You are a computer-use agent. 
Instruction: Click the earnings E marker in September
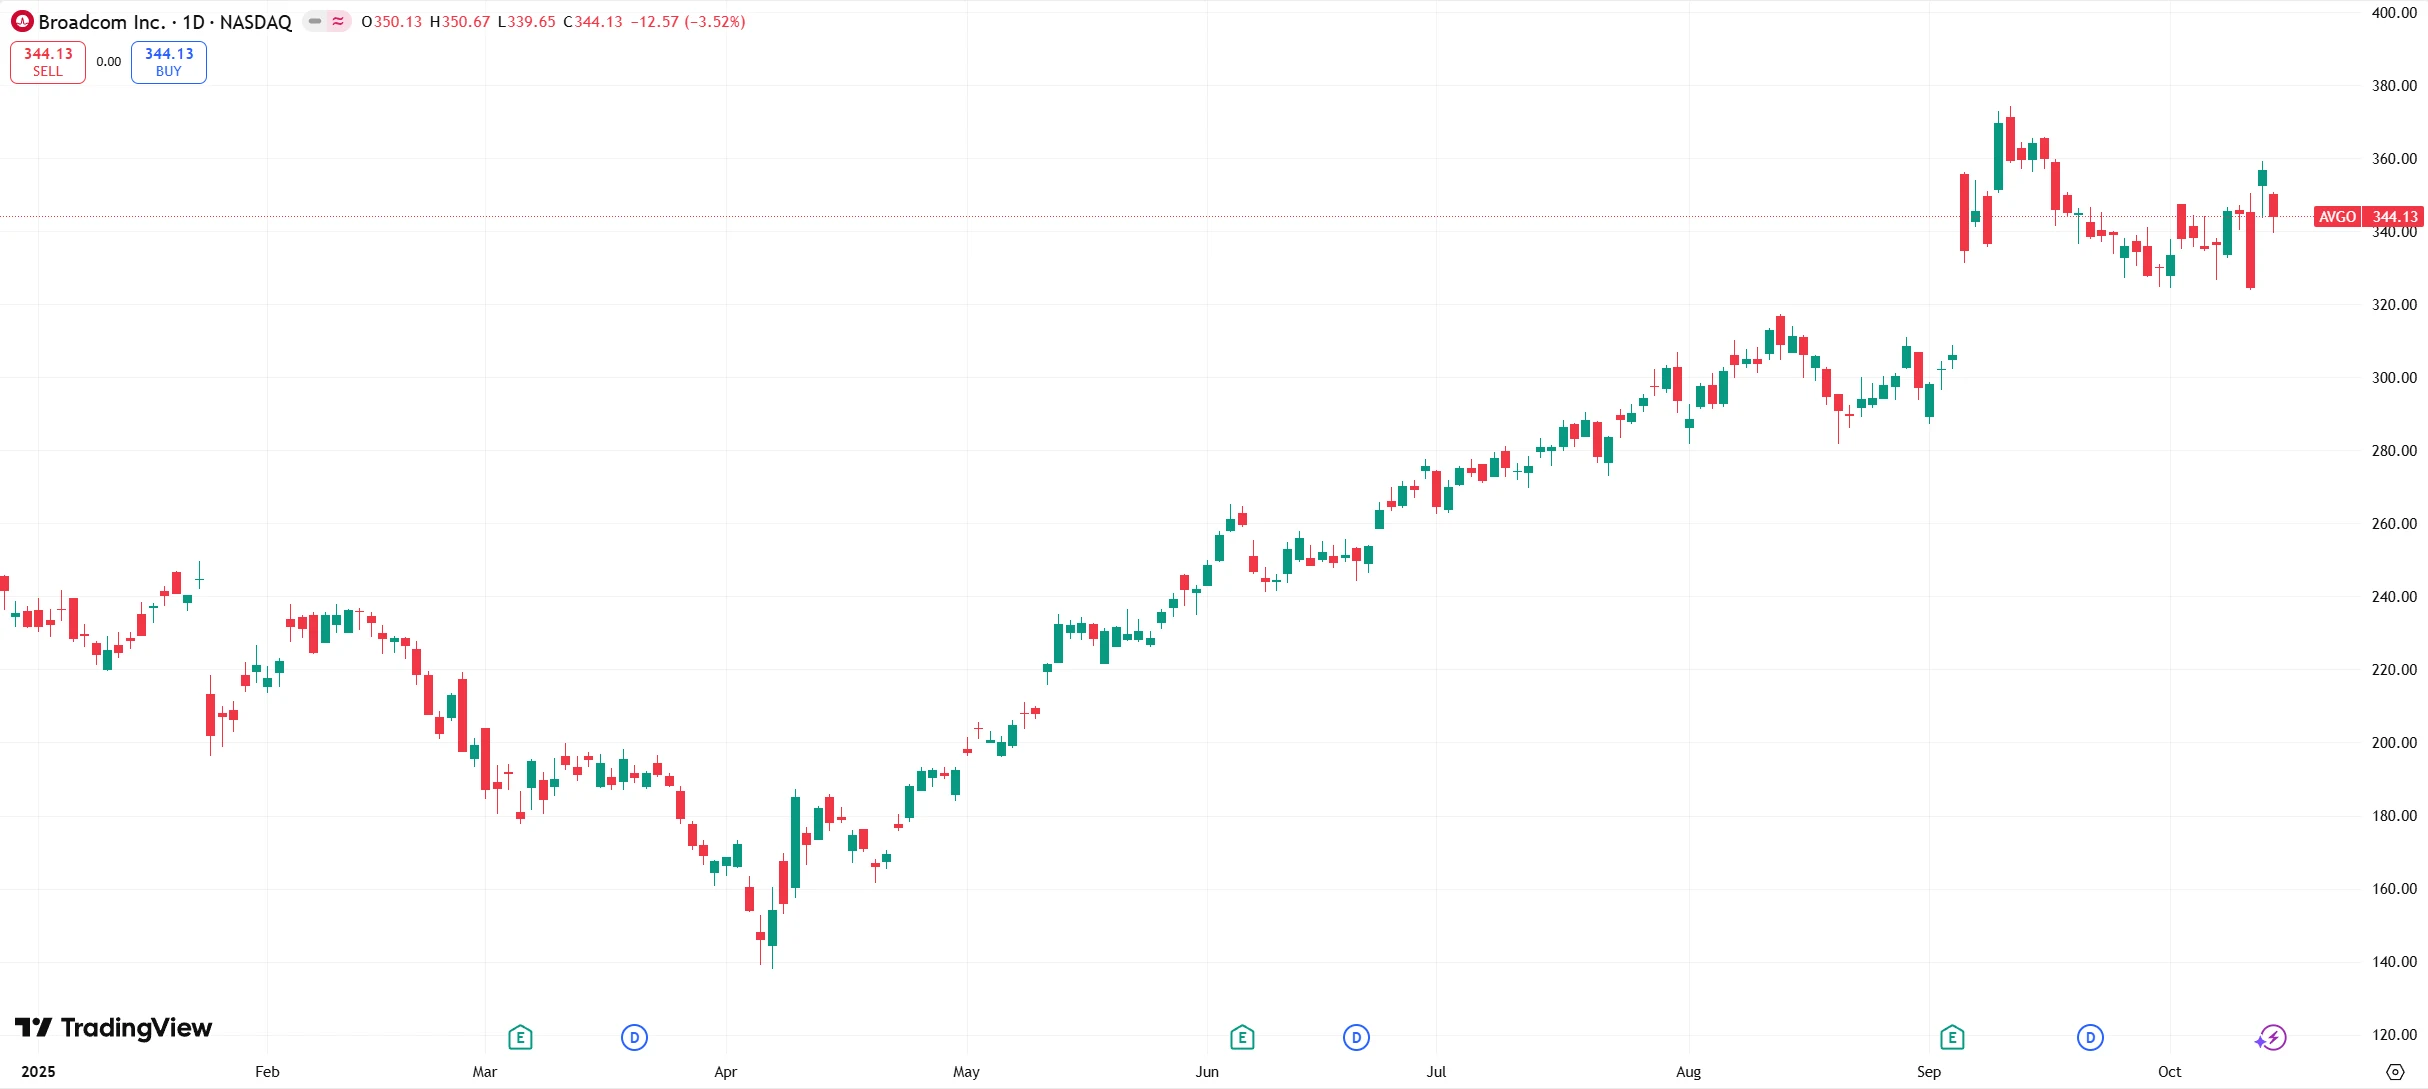1952,1038
